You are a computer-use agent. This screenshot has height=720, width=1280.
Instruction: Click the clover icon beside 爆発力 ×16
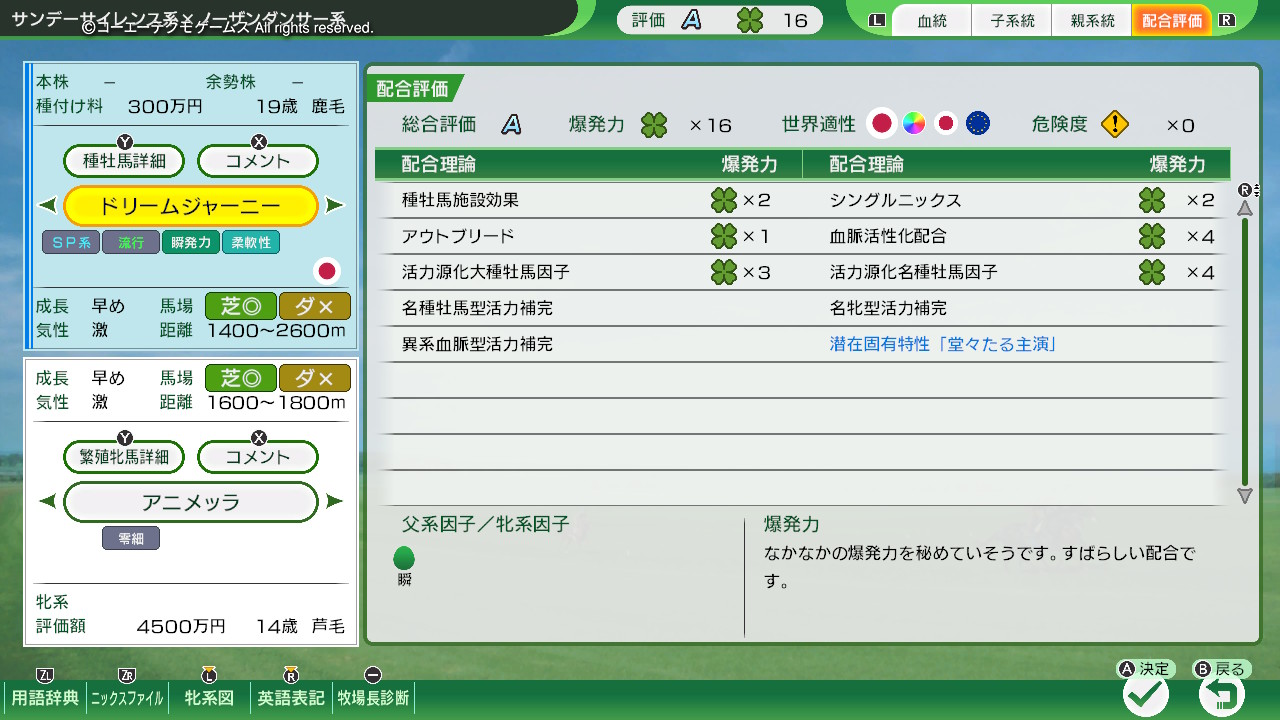(654, 125)
